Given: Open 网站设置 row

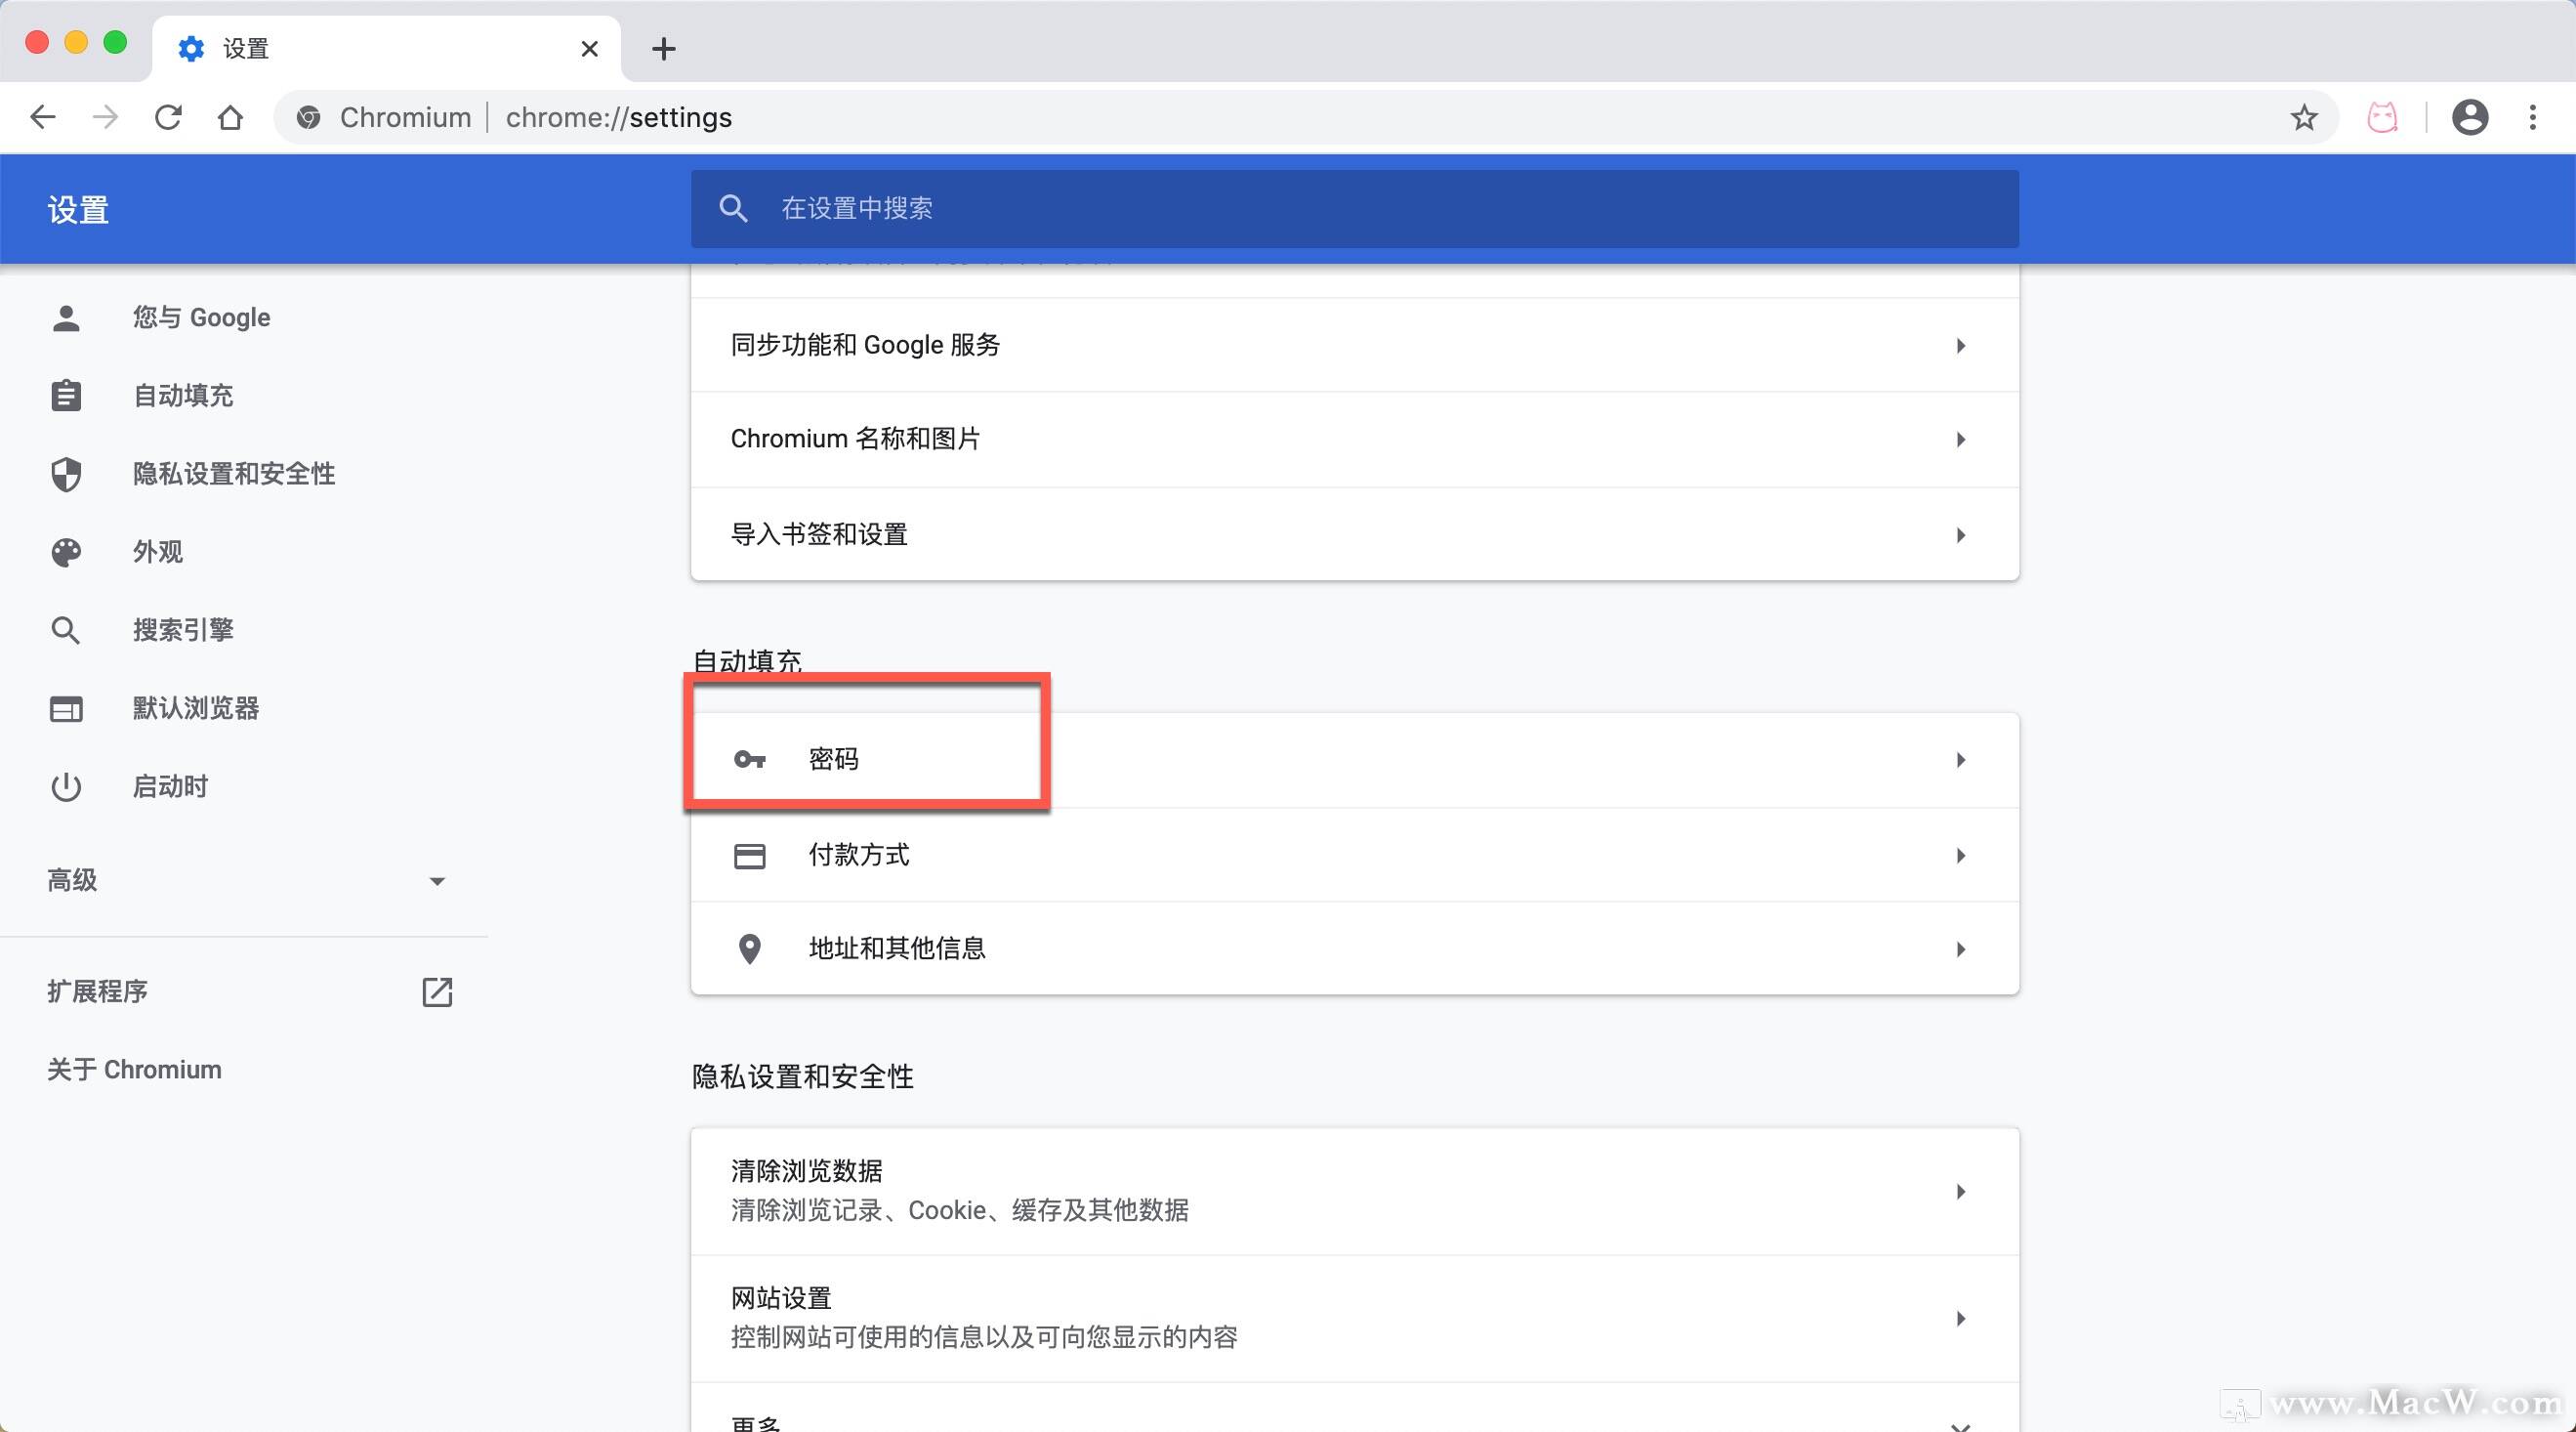Looking at the screenshot, I should tap(1354, 1318).
